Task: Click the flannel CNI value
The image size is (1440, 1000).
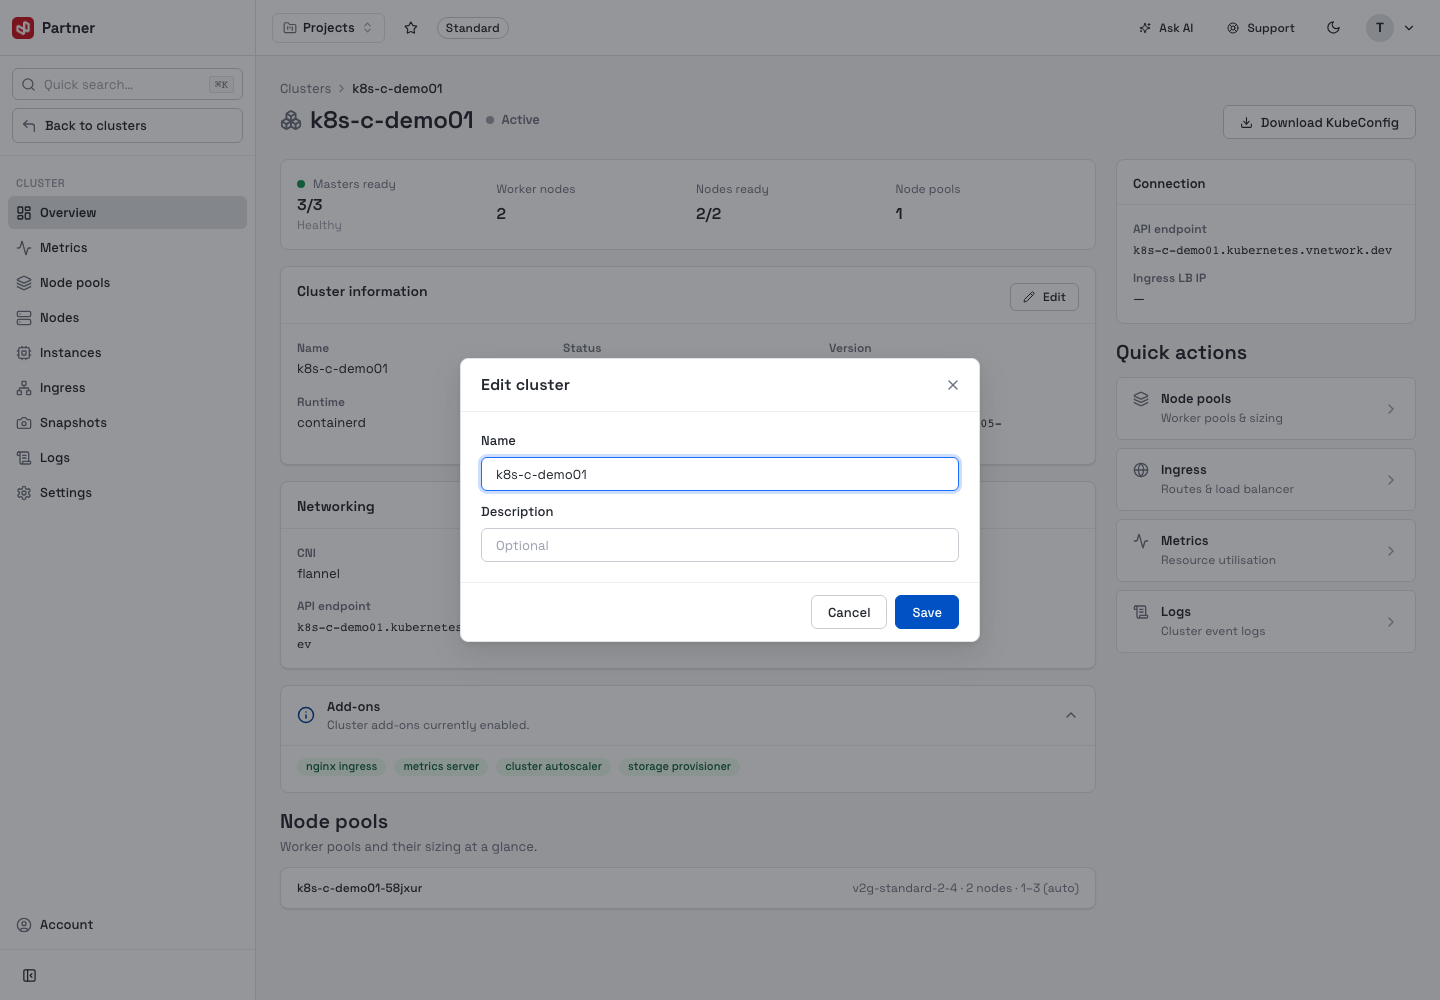Action: (318, 574)
